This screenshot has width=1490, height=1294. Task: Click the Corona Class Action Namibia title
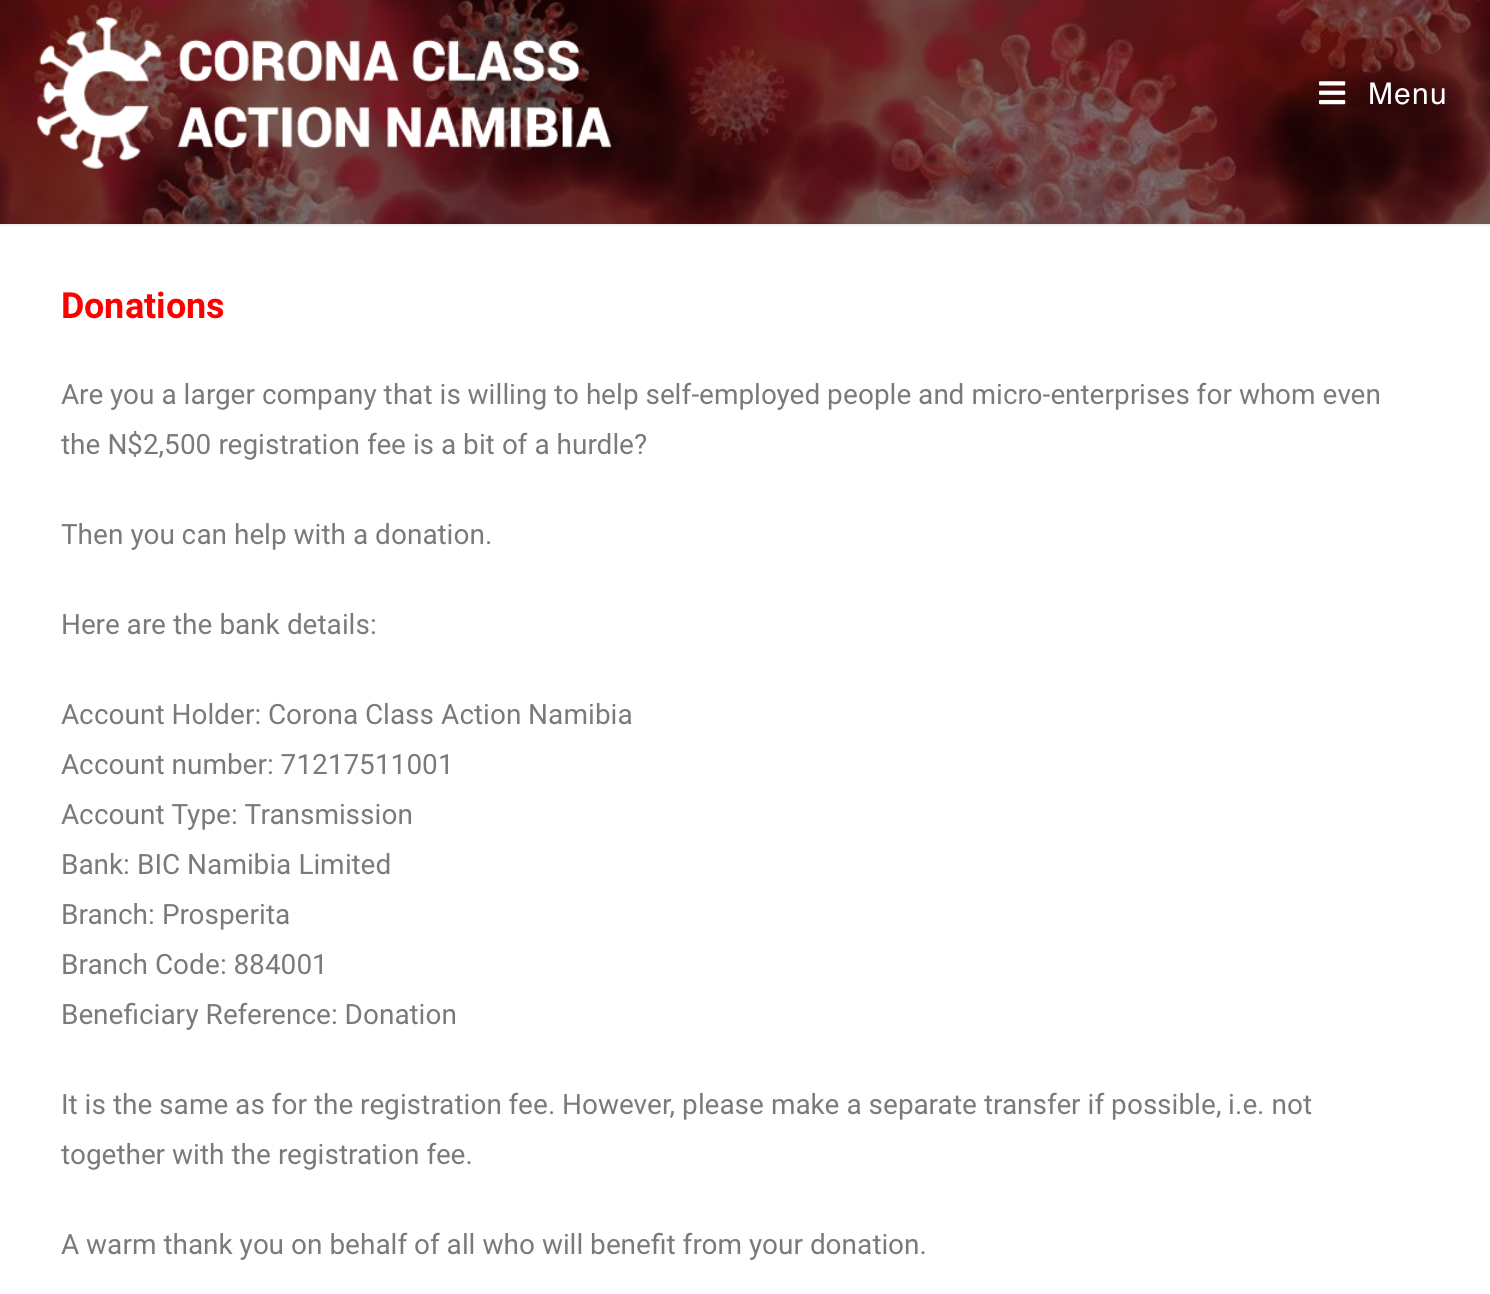(x=394, y=94)
